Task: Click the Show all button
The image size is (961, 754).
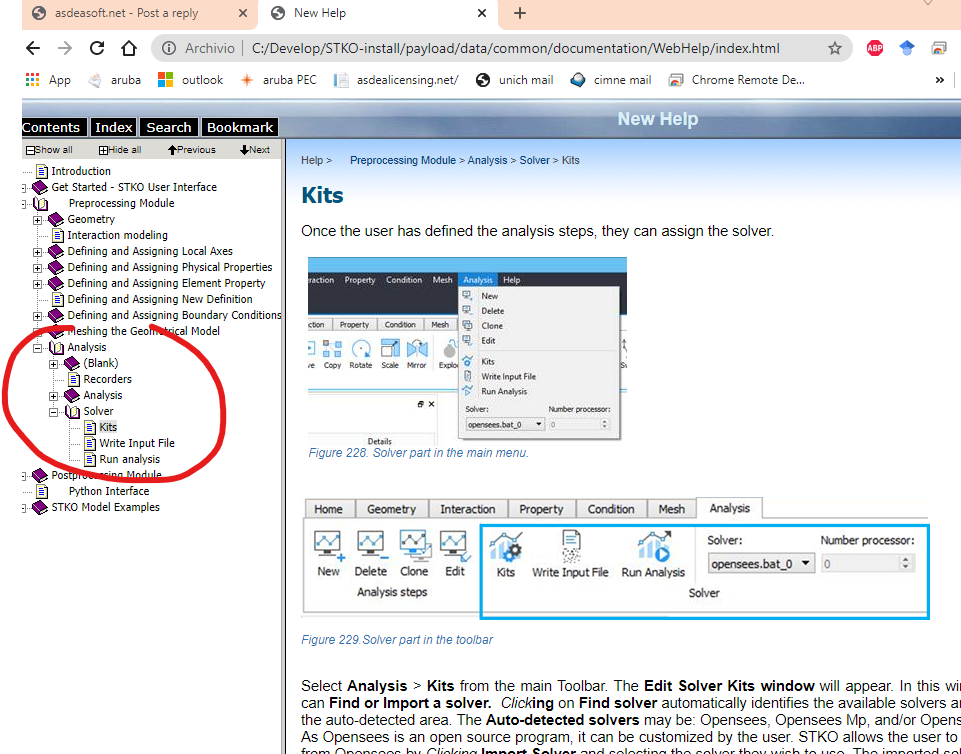Action: pos(49,150)
